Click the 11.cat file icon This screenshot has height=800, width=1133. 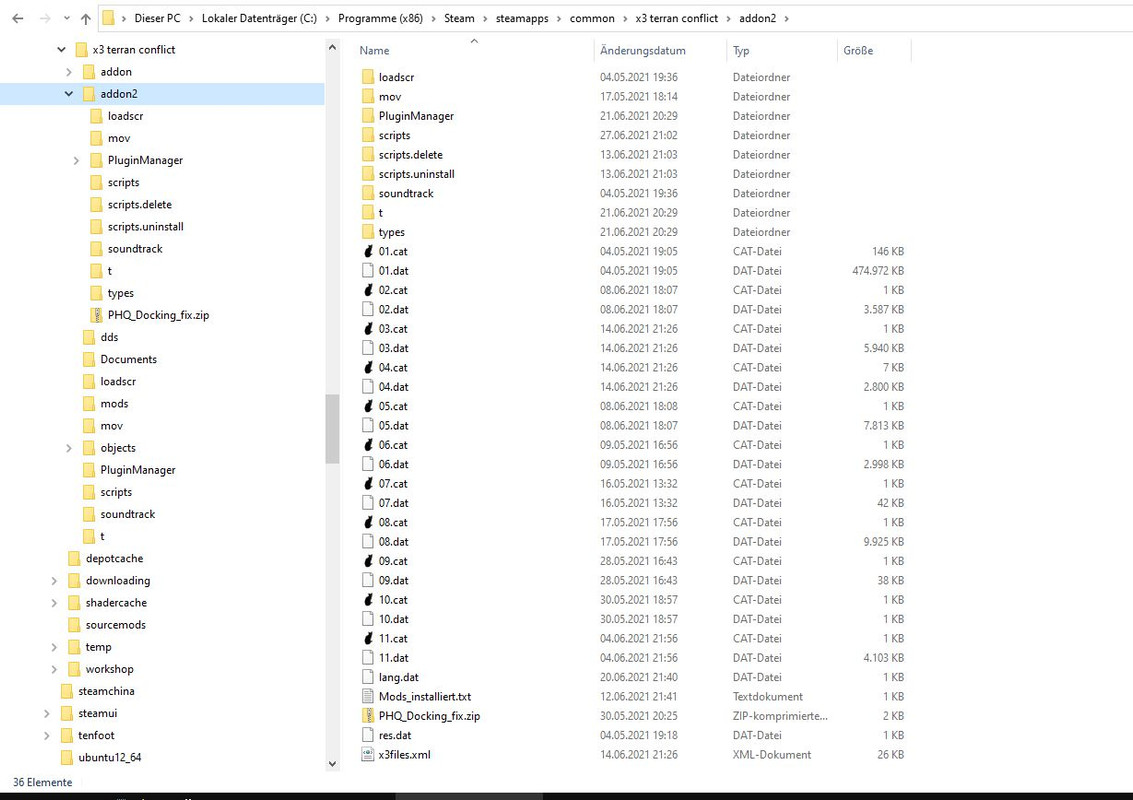(369, 638)
